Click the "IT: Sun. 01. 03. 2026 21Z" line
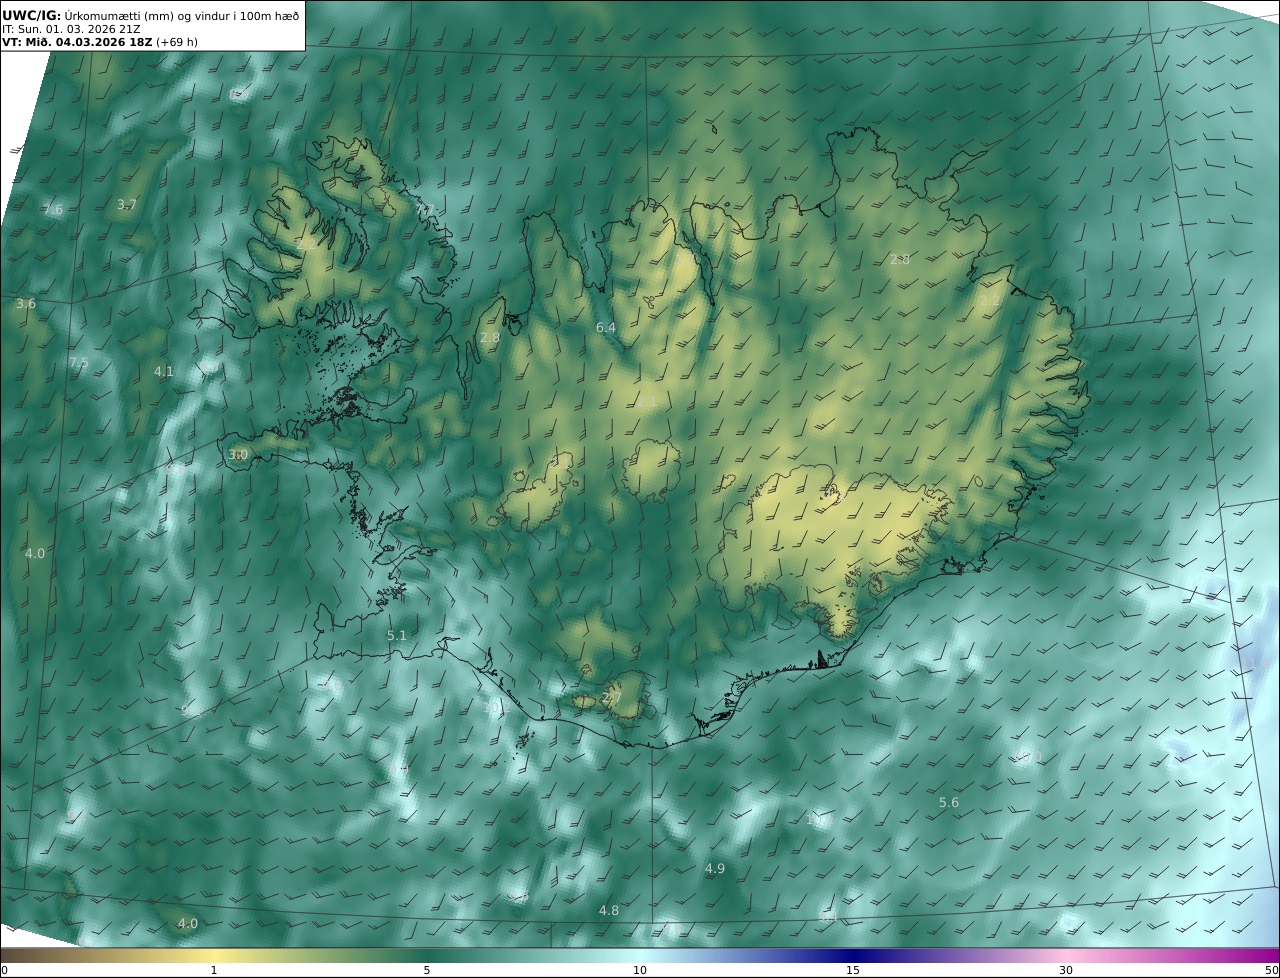 pos(71,29)
